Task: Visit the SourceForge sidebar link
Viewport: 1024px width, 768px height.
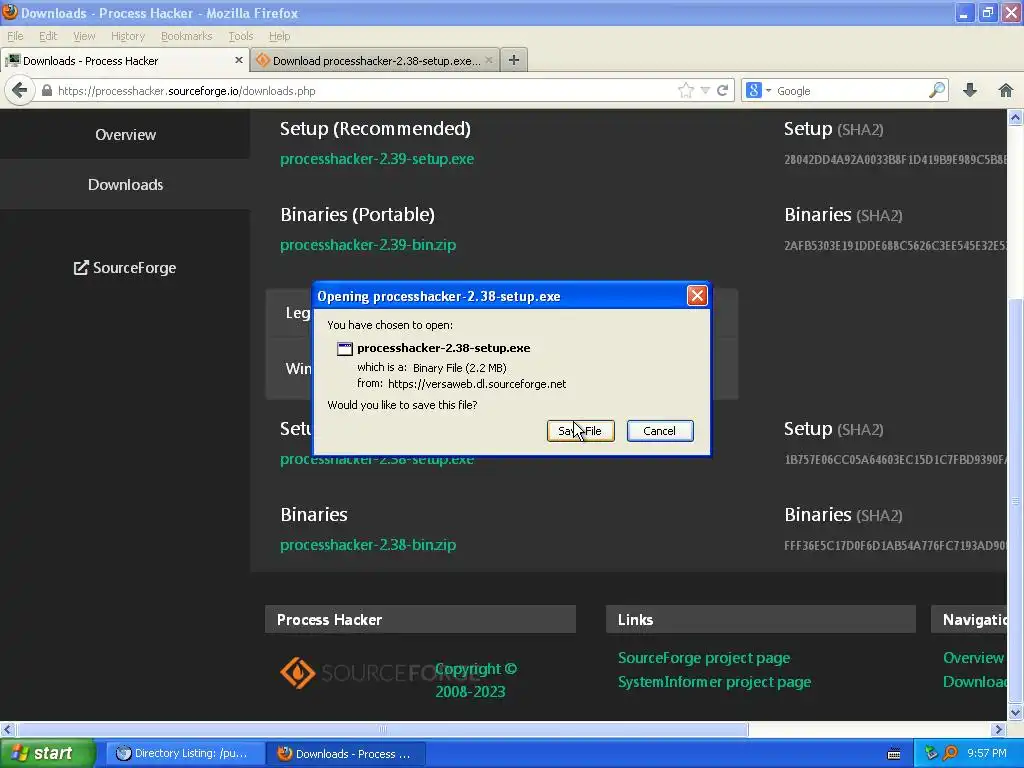Action: click(x=125, y=268)
